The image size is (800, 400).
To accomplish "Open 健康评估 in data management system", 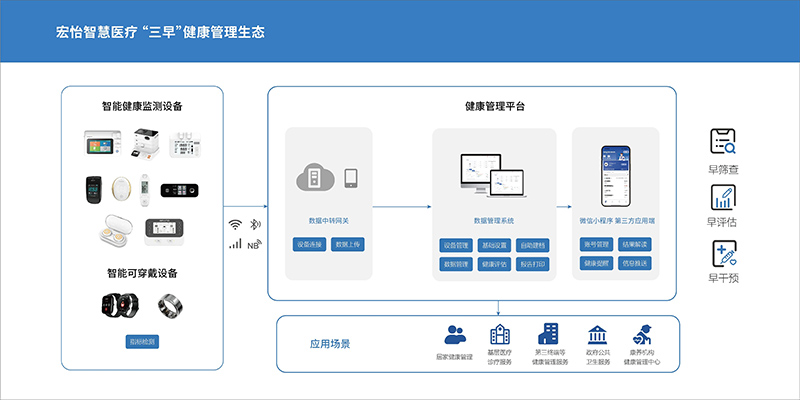I will click(494, 264).
